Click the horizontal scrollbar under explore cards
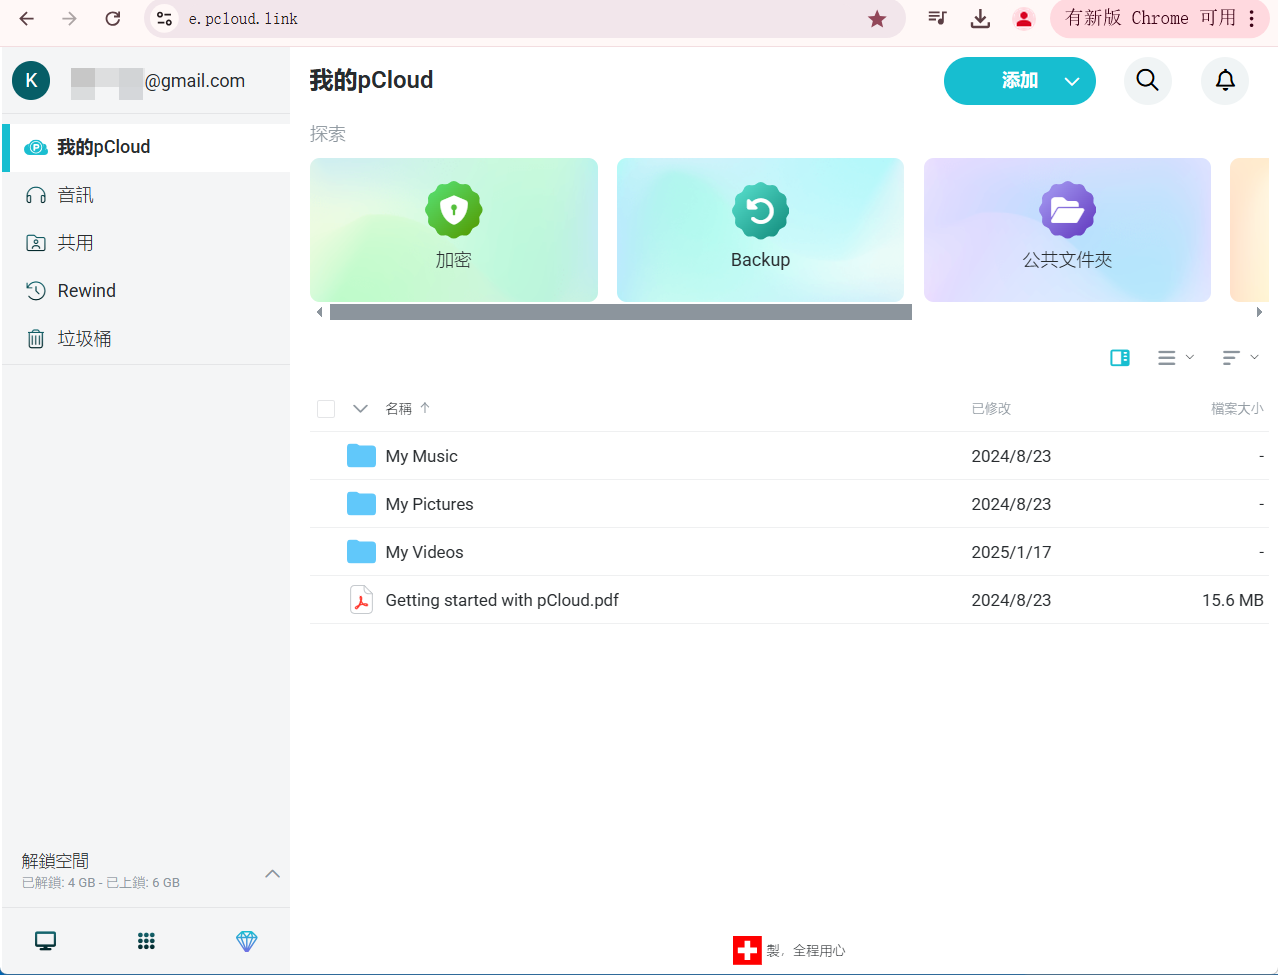The height and width of the screenshot is (975, 1278). pos(621,312)
